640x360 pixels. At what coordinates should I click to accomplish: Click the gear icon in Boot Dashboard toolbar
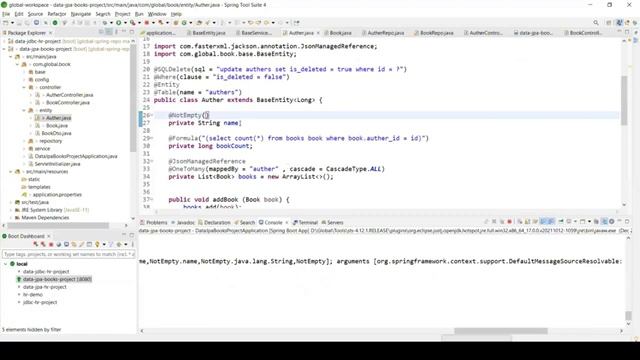[119, 244]
